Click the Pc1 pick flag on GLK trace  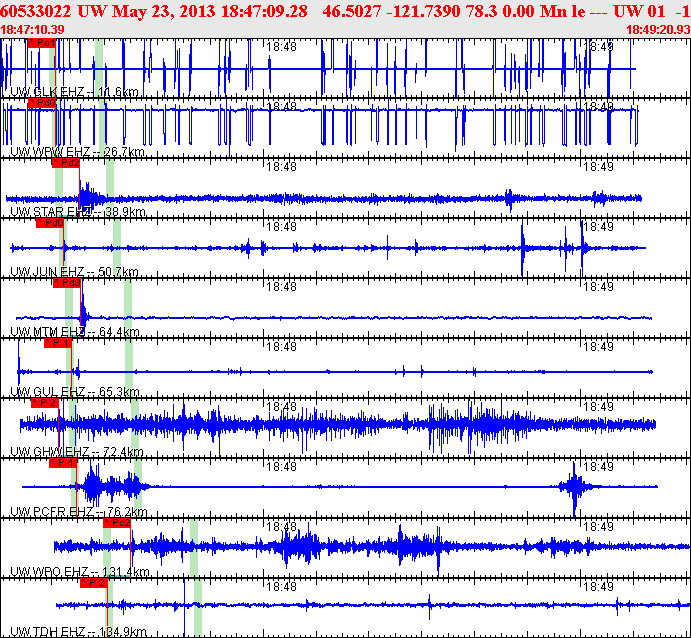tap(41, 43)
